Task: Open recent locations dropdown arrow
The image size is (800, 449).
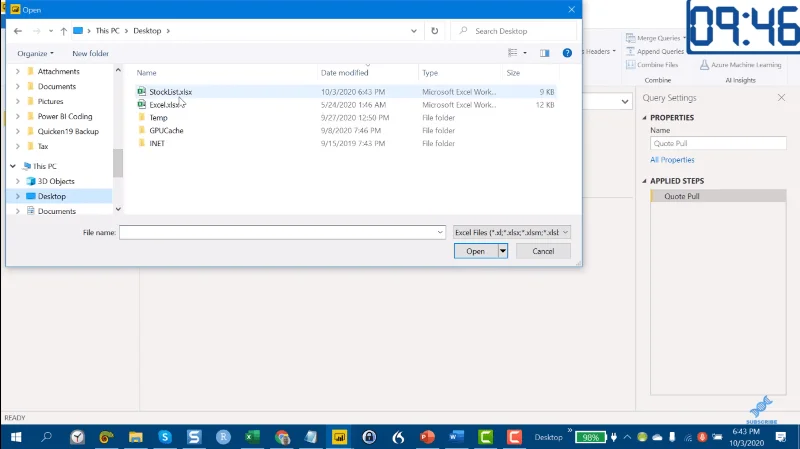Action: [51, 31]
